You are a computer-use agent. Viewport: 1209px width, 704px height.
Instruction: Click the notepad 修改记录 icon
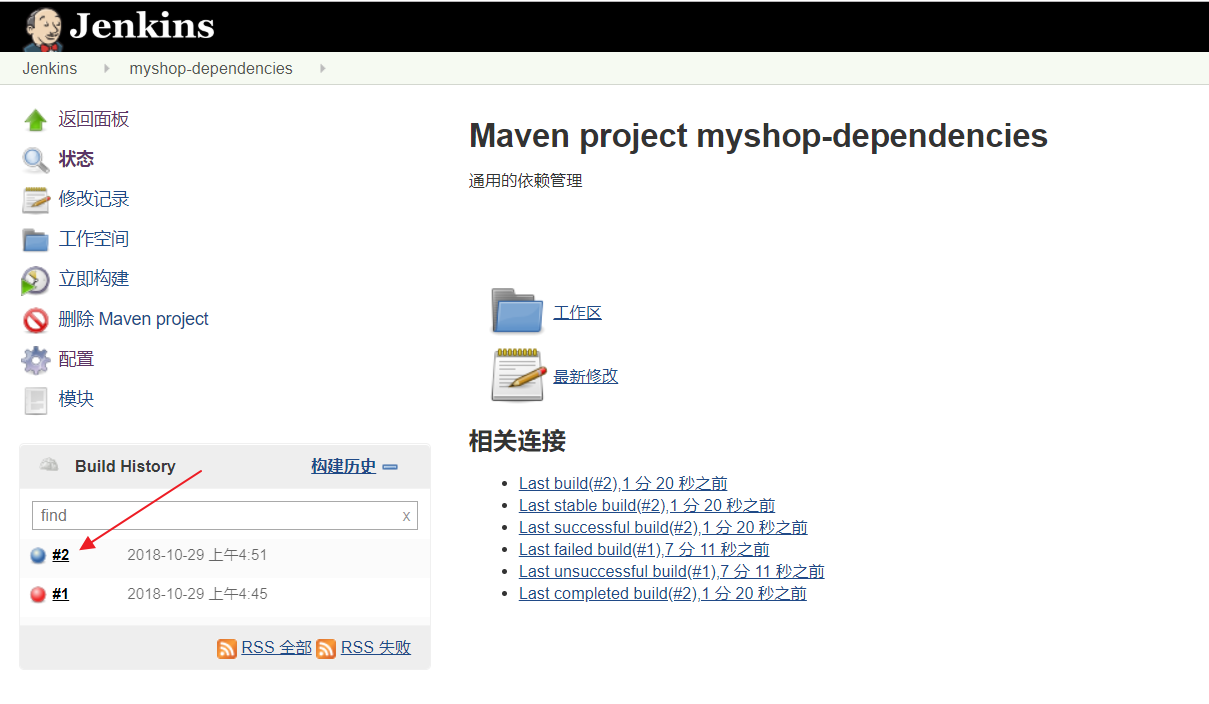pos(35,200)
